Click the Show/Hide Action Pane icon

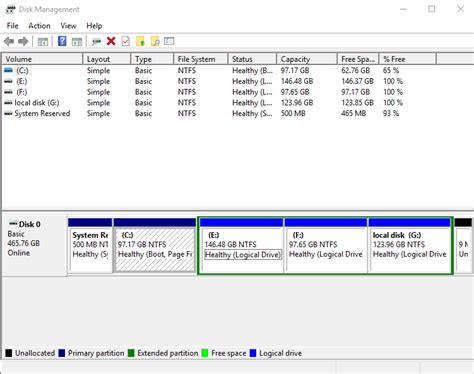77,42
